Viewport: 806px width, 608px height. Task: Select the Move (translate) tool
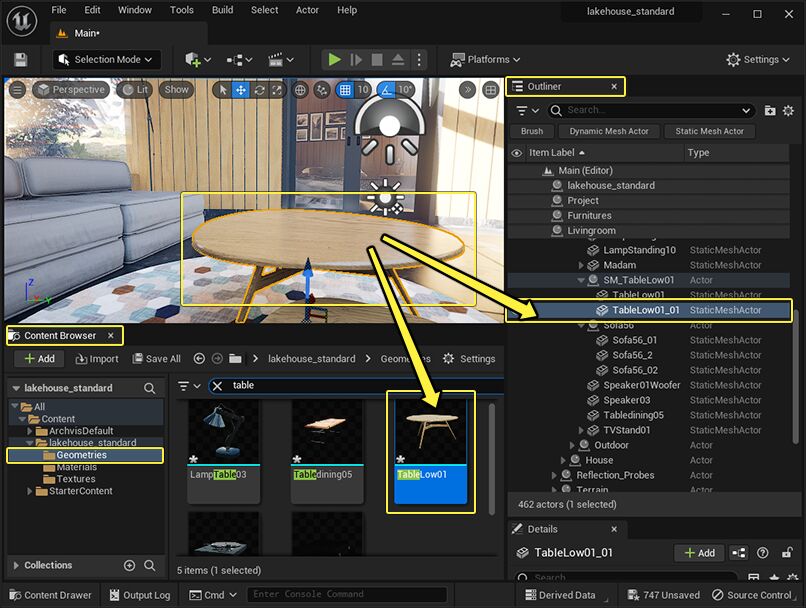pyautogui.click(x=241, y=89)
